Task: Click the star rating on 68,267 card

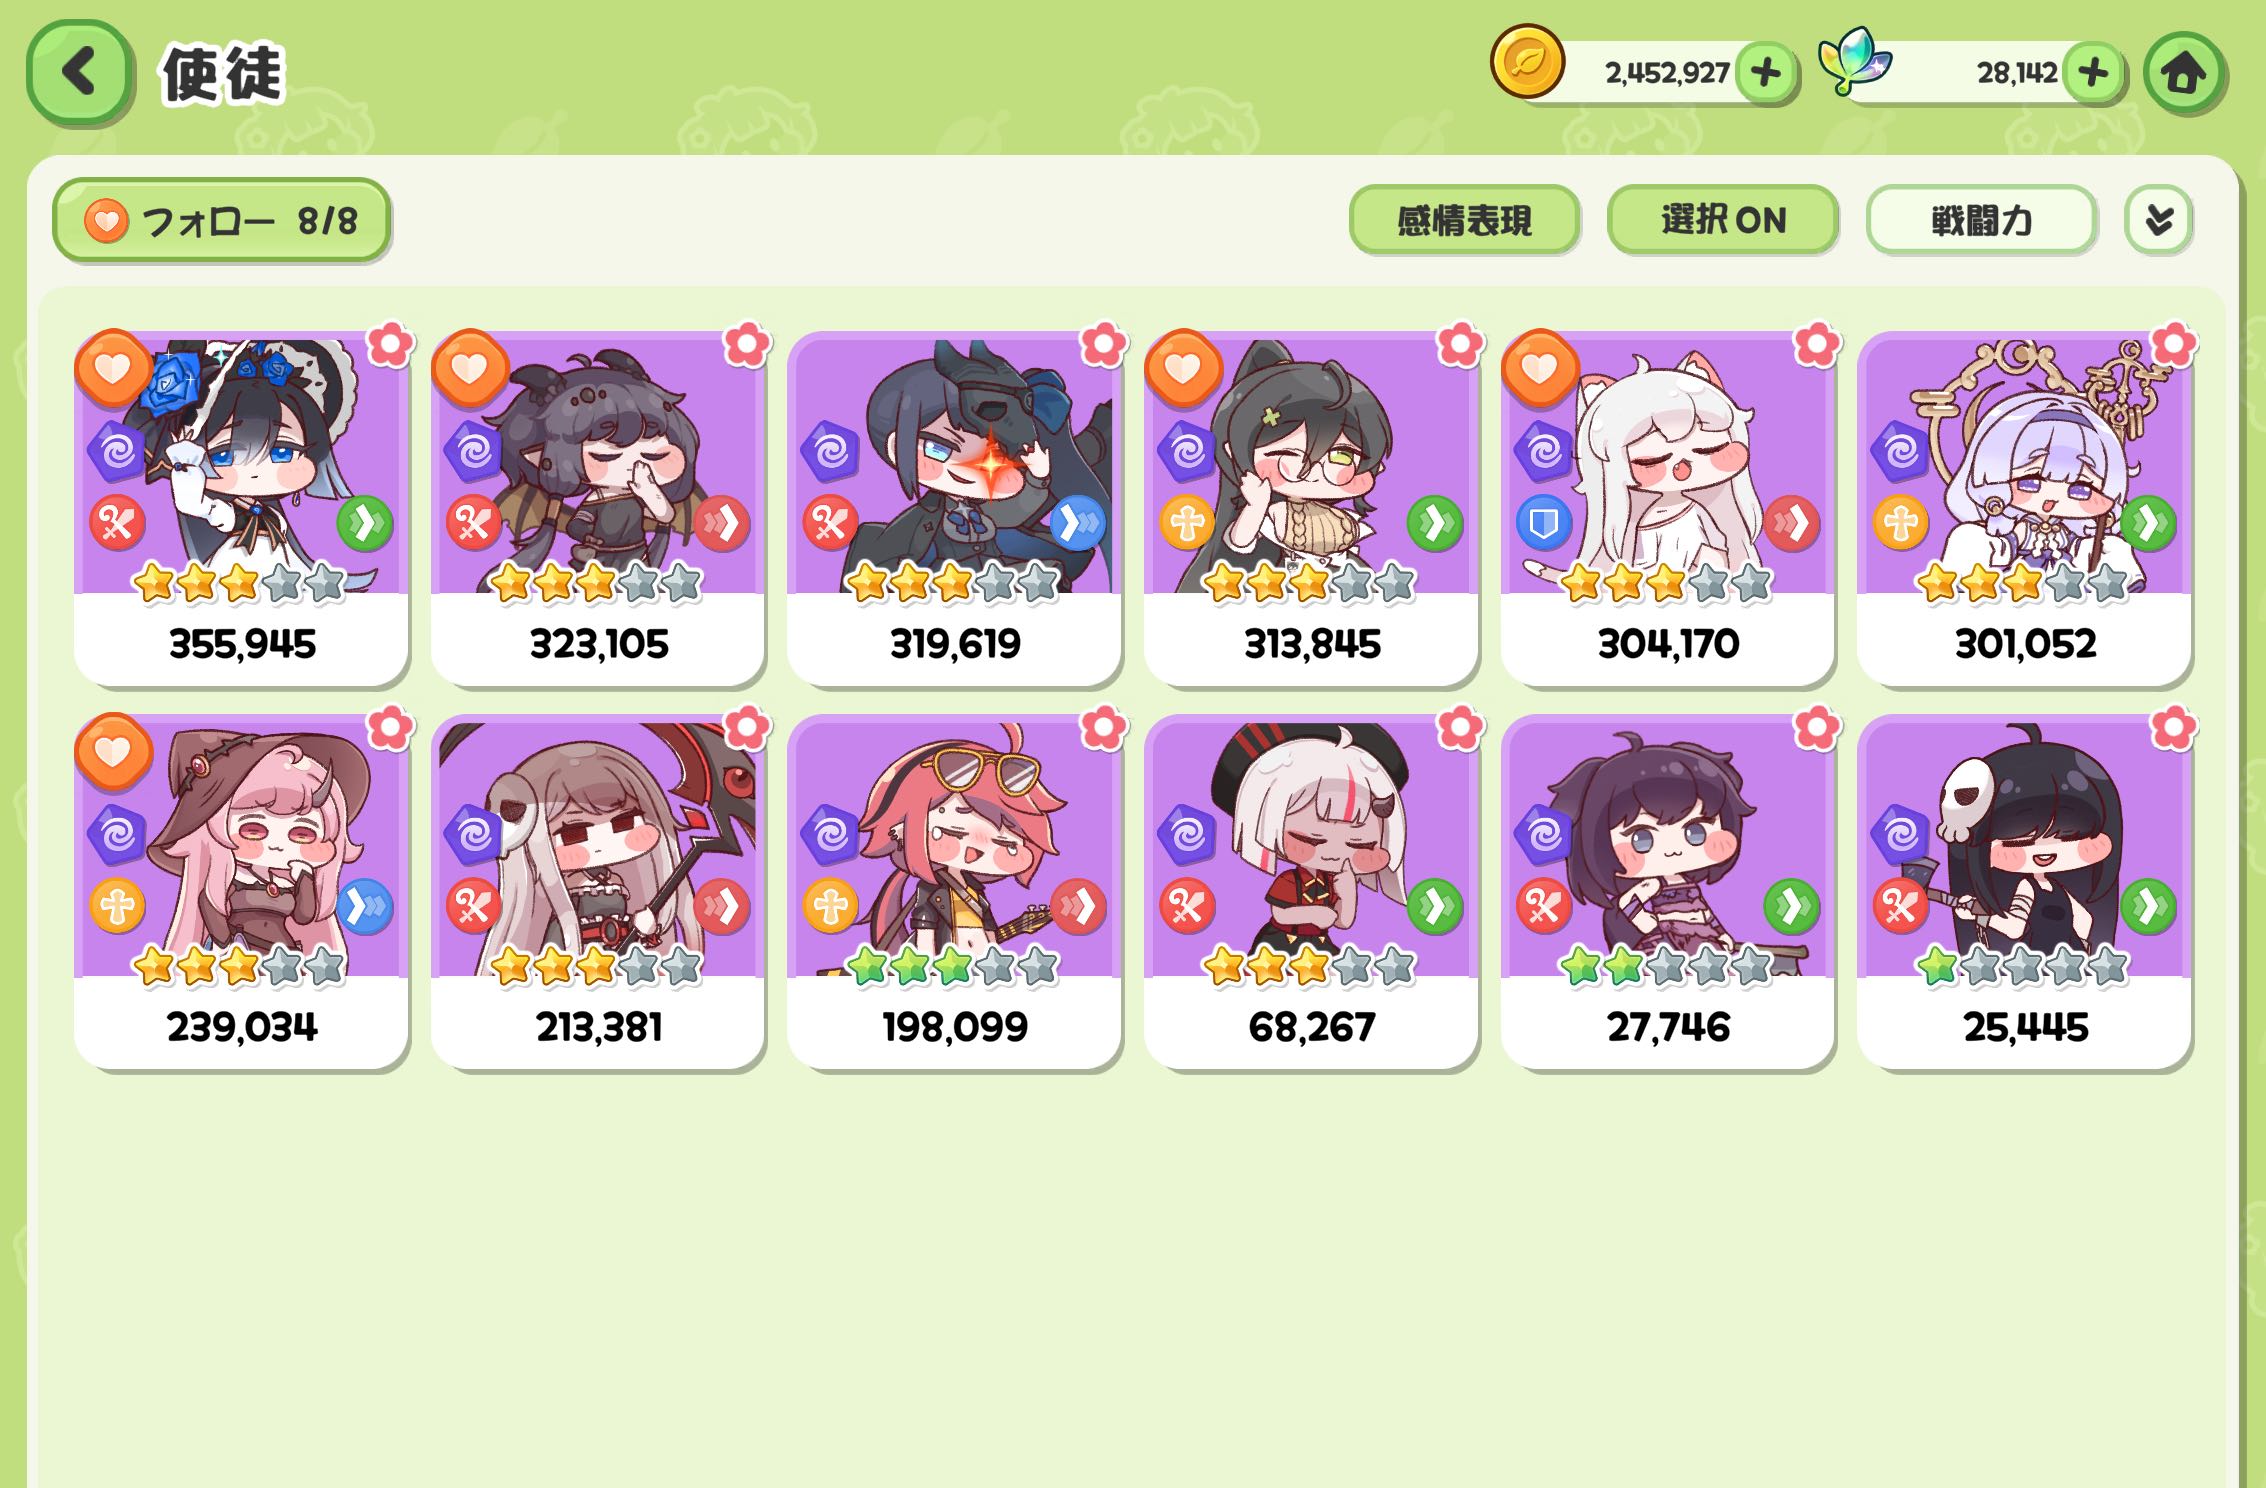Action: (x=1309, y=966)
